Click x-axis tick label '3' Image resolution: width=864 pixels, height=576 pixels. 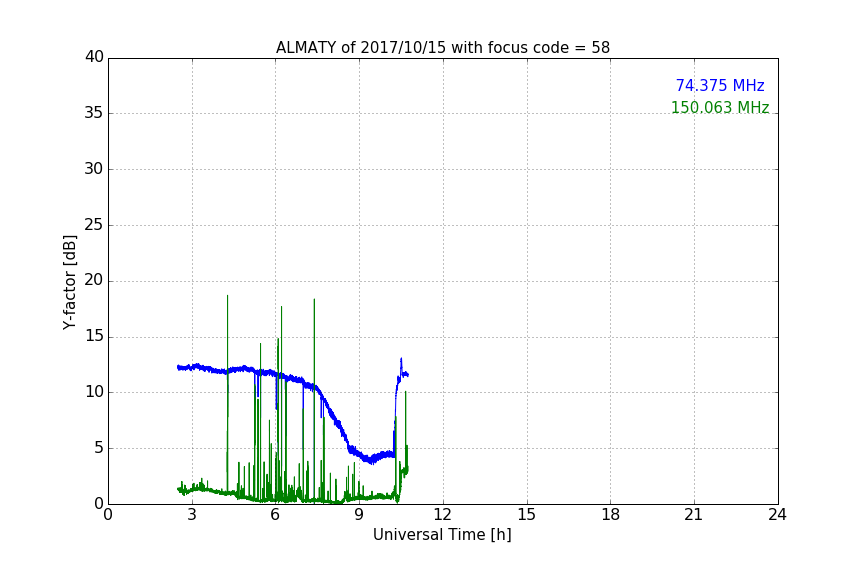pos(192,515)
